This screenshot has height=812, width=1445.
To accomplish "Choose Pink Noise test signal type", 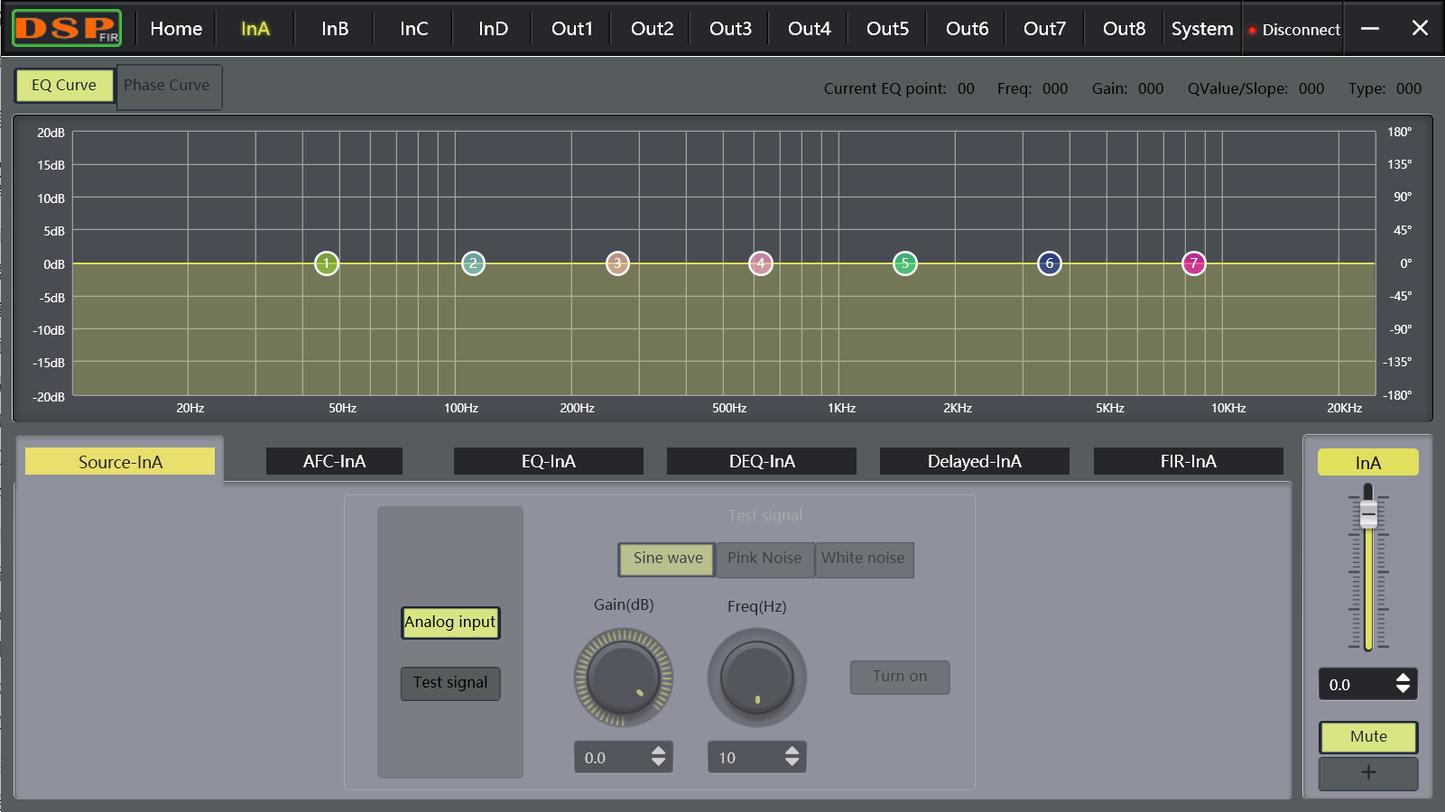I will 764,559.
